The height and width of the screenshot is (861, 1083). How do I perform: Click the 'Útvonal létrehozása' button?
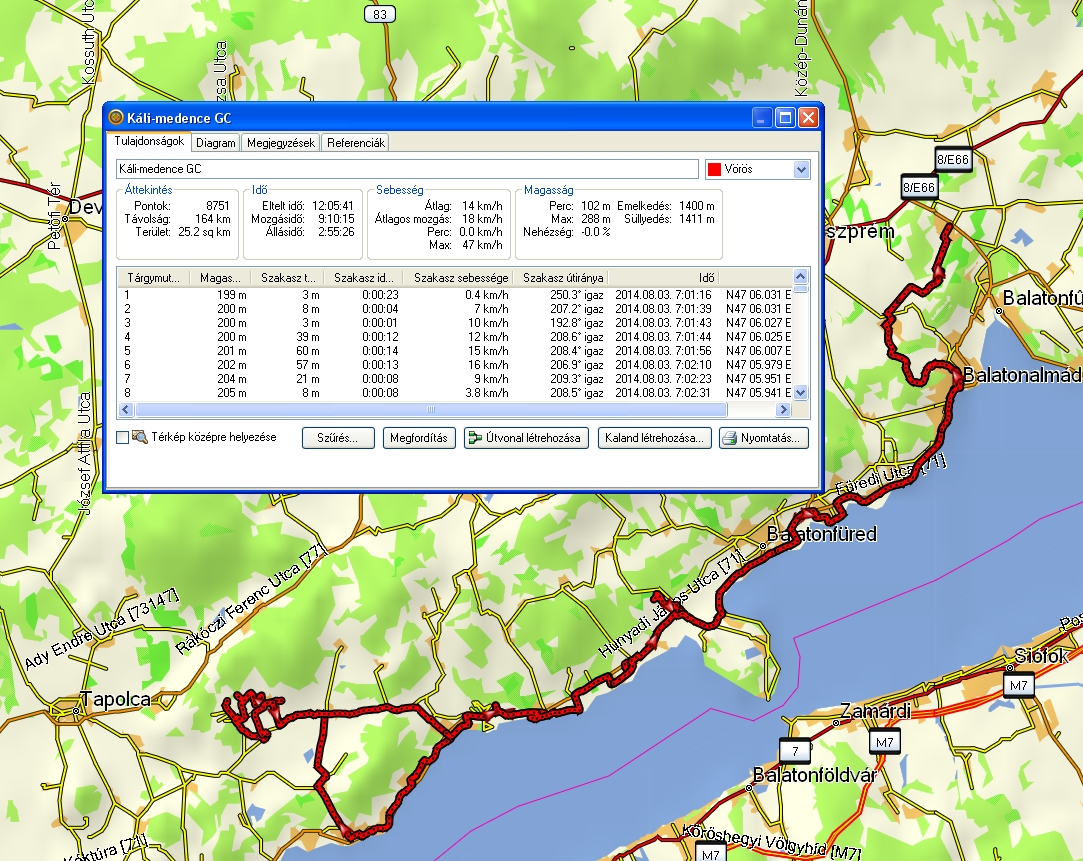[x=526, y=438]
